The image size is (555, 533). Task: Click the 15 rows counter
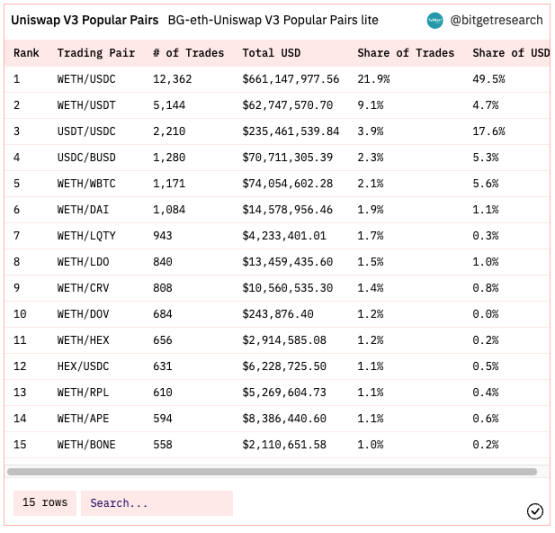(x=45, y=503)
